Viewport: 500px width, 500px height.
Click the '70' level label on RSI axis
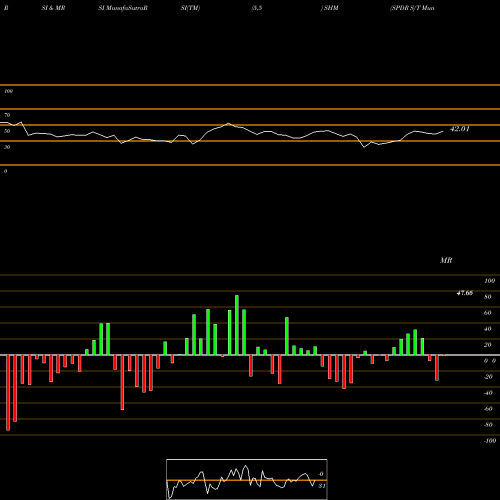point(7,115)
